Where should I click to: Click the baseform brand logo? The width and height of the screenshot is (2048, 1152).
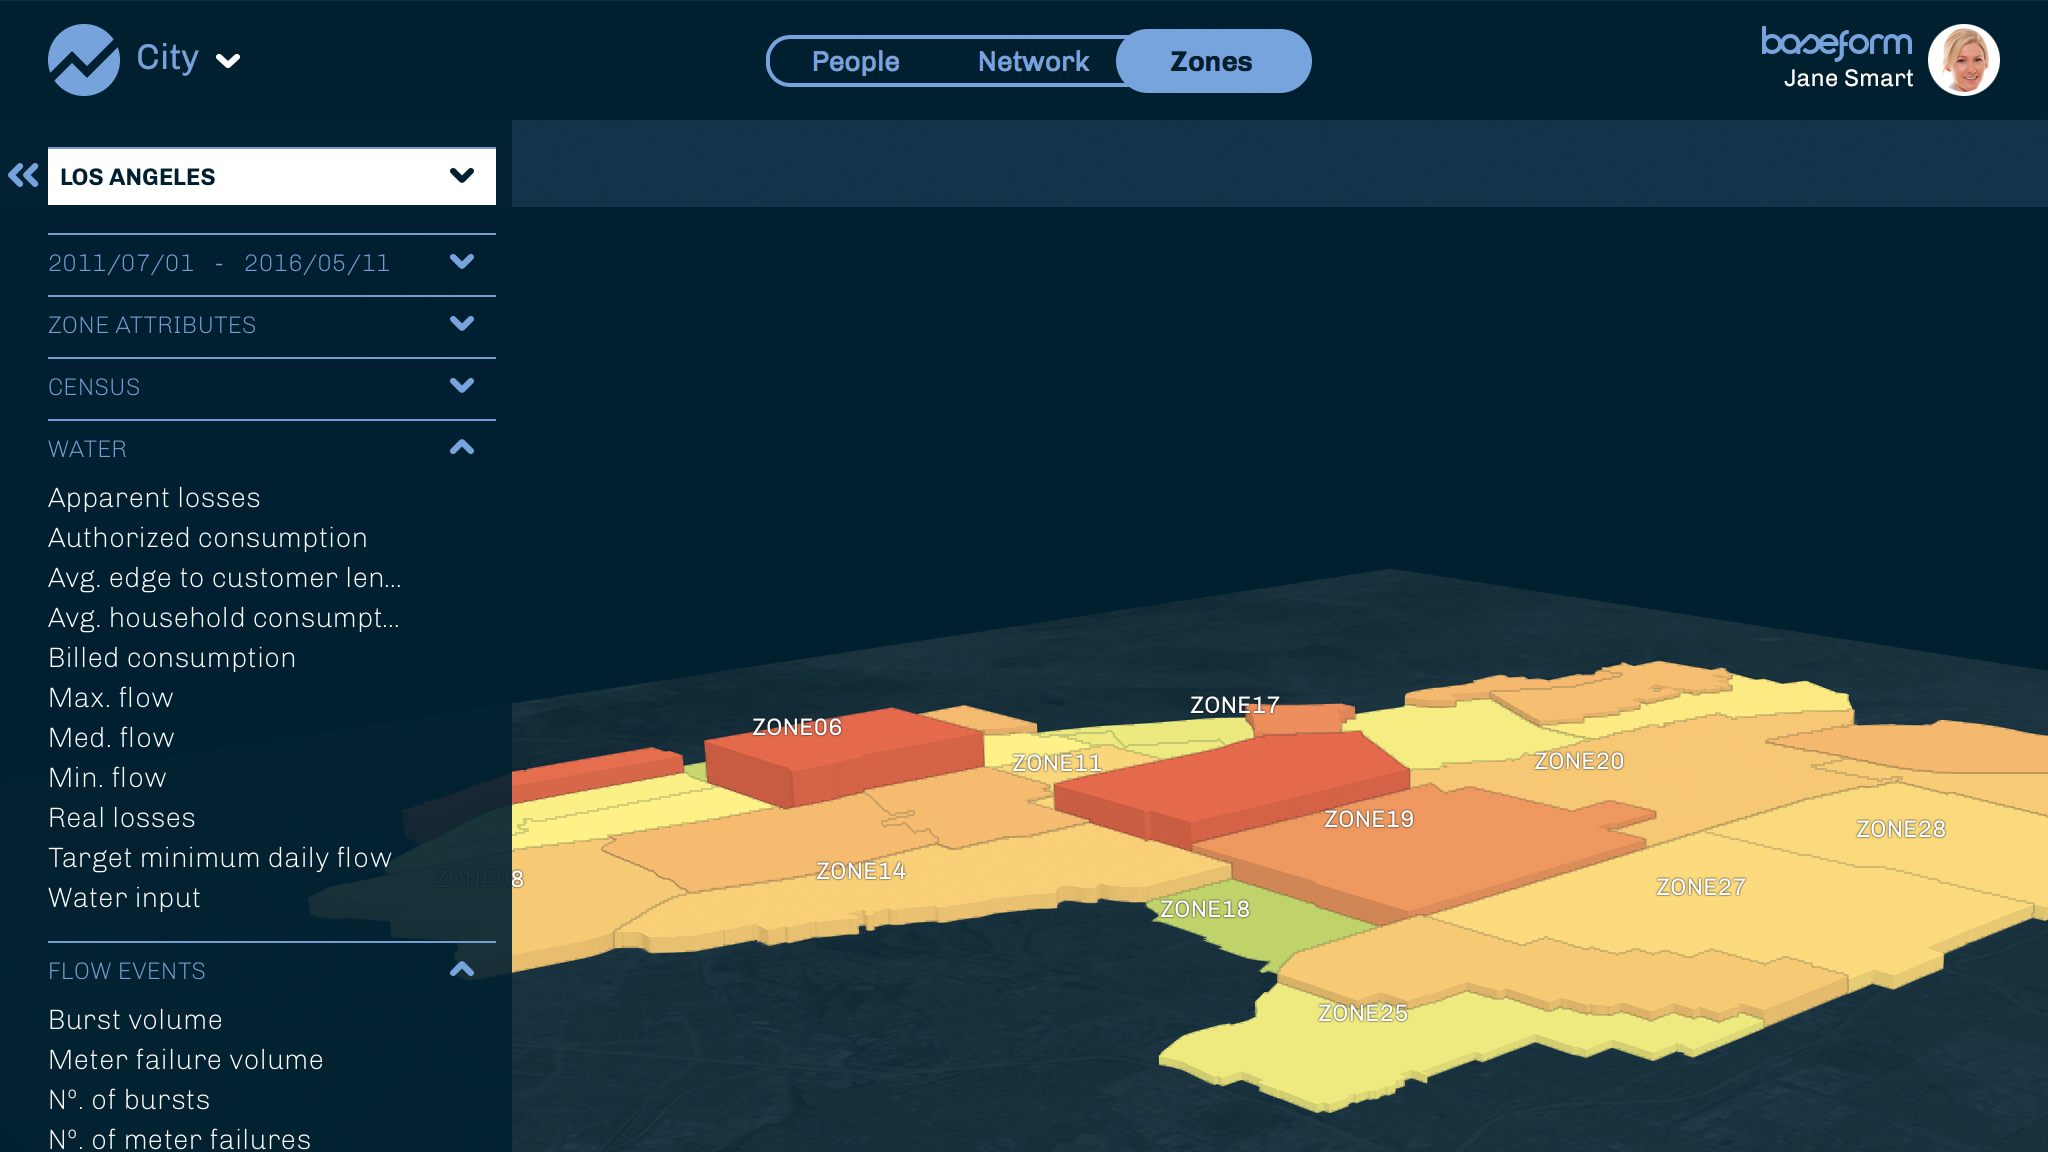1836,43
